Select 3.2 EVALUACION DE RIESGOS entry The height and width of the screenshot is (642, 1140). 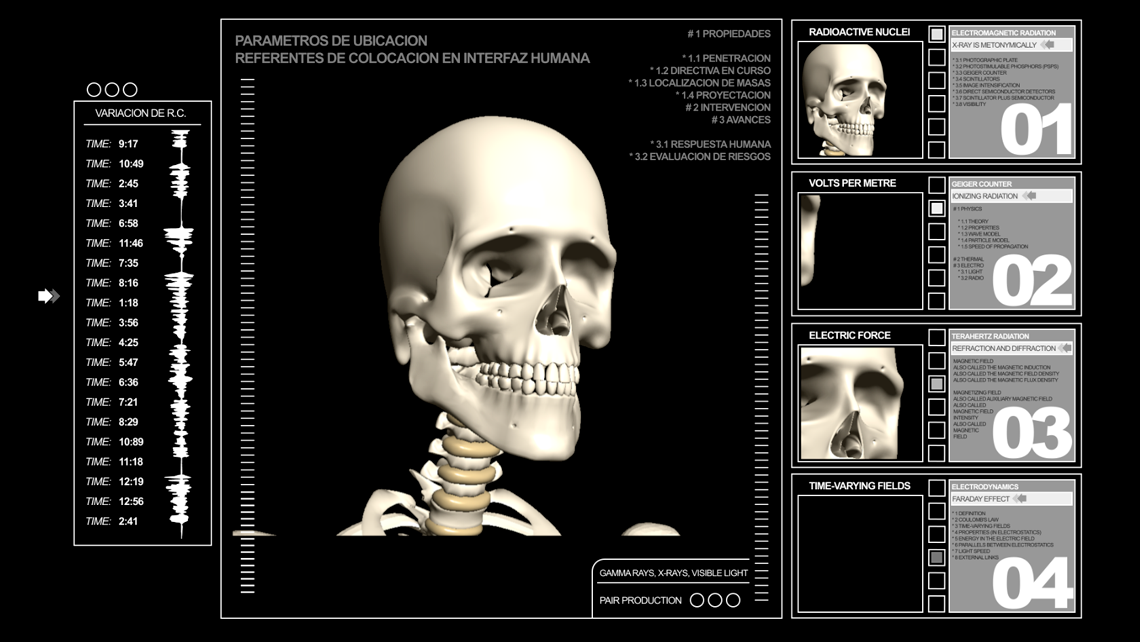(x=700, y=156)
